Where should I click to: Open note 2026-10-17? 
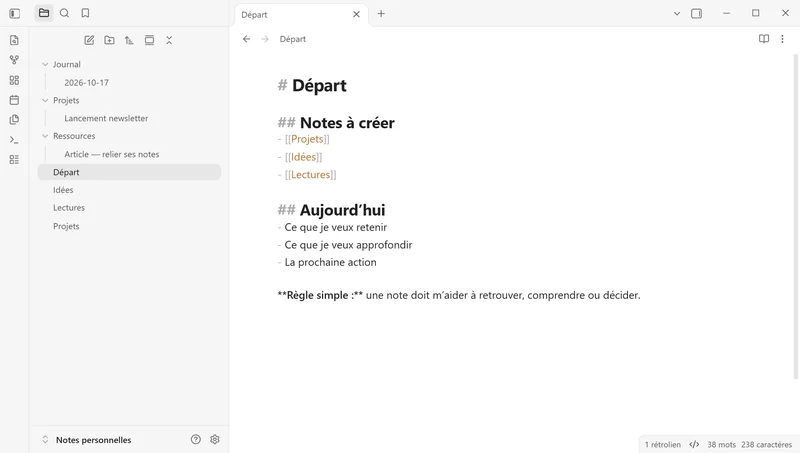tap(86, 83)
